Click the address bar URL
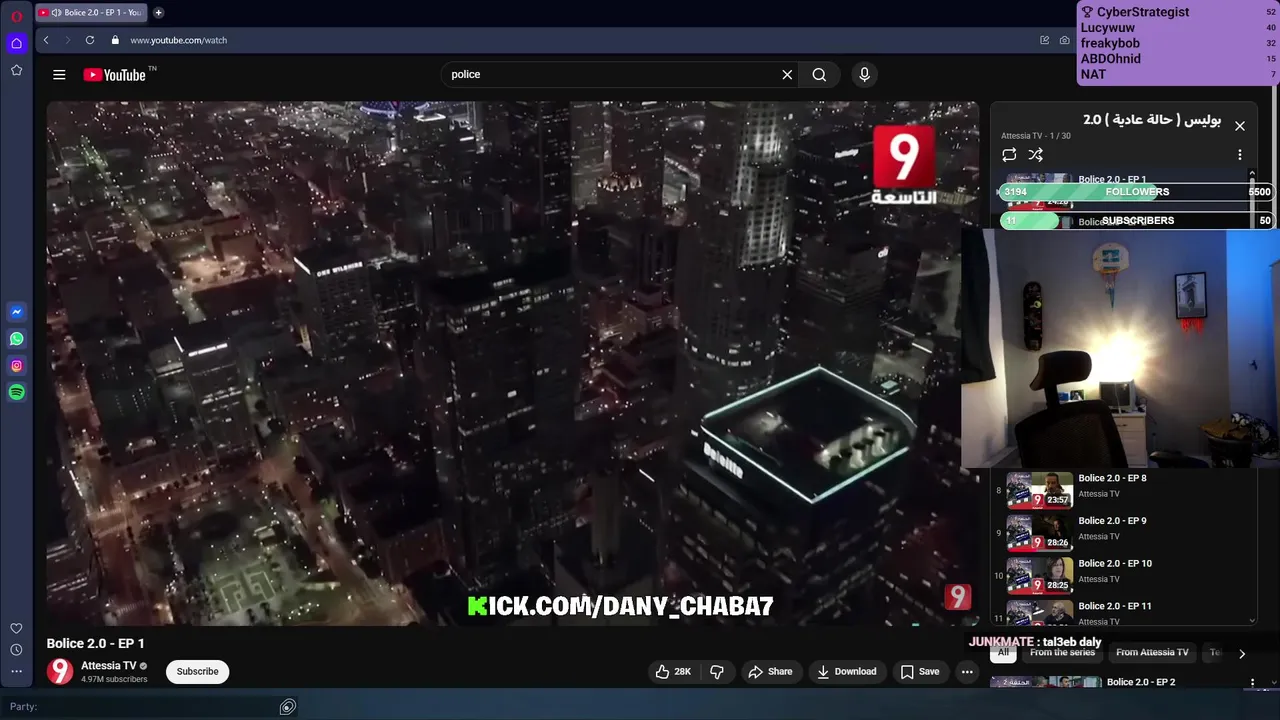This screenshot has height=720, width=1280. 178,40
